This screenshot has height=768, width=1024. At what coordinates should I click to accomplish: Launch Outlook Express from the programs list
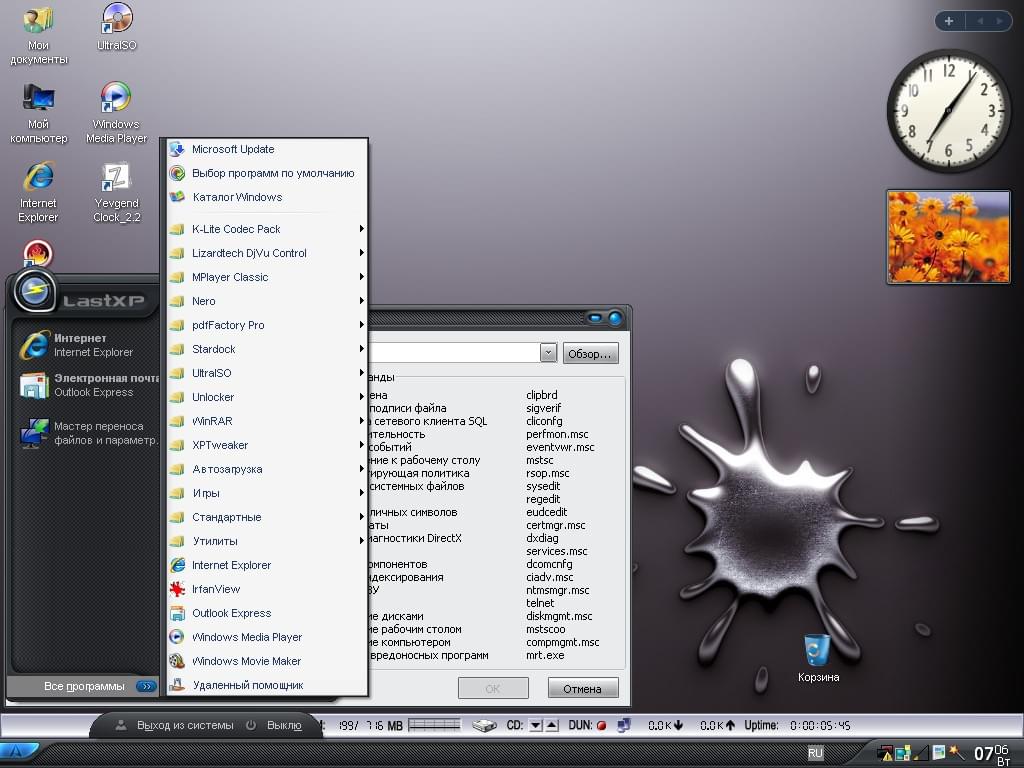coord(267,613)
